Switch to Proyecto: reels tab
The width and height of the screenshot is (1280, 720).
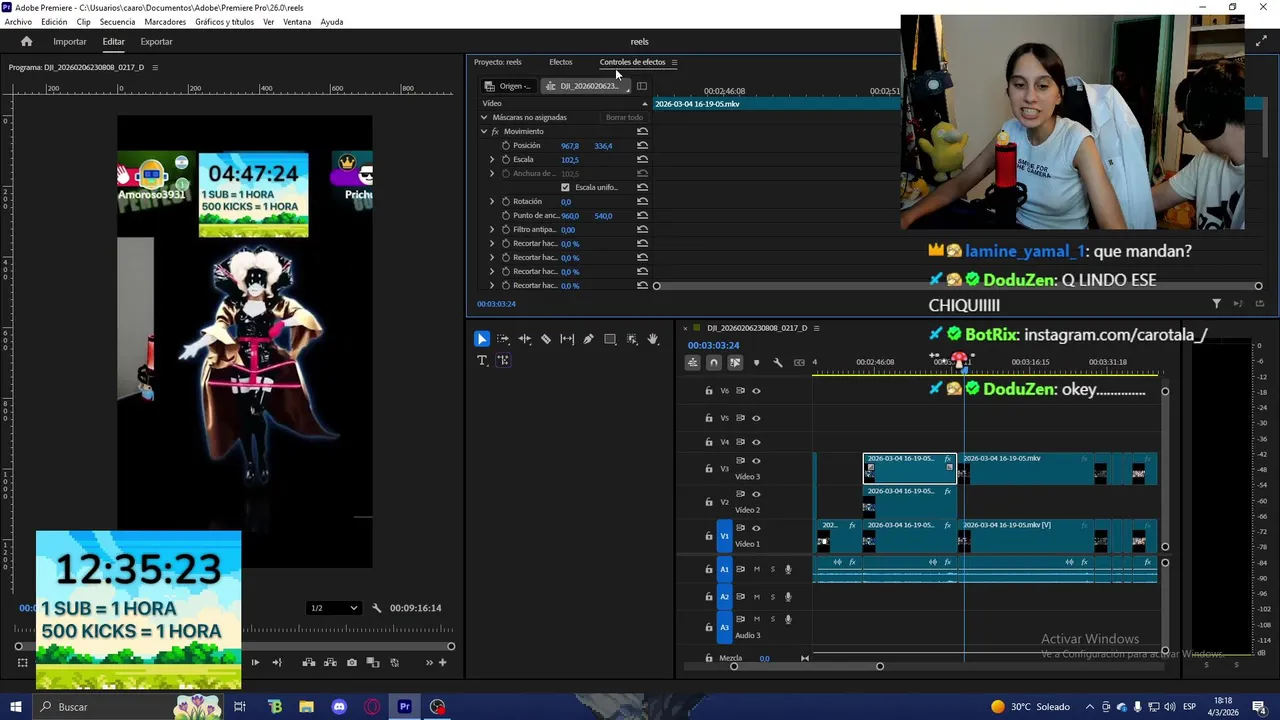[497, 62]
